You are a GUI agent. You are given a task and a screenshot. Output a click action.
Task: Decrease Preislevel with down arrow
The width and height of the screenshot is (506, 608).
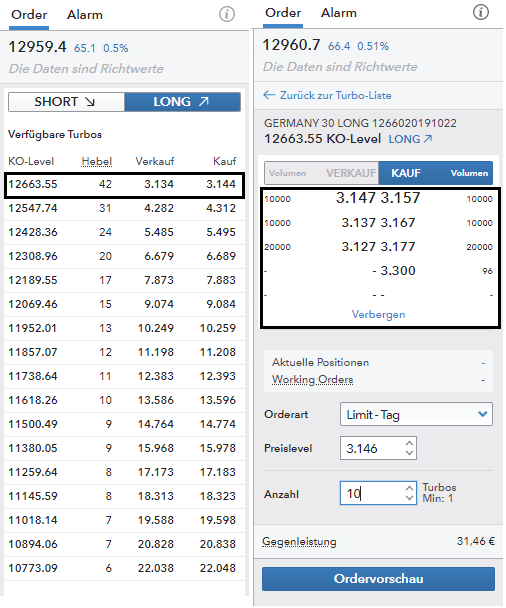[x=409, y=453]
